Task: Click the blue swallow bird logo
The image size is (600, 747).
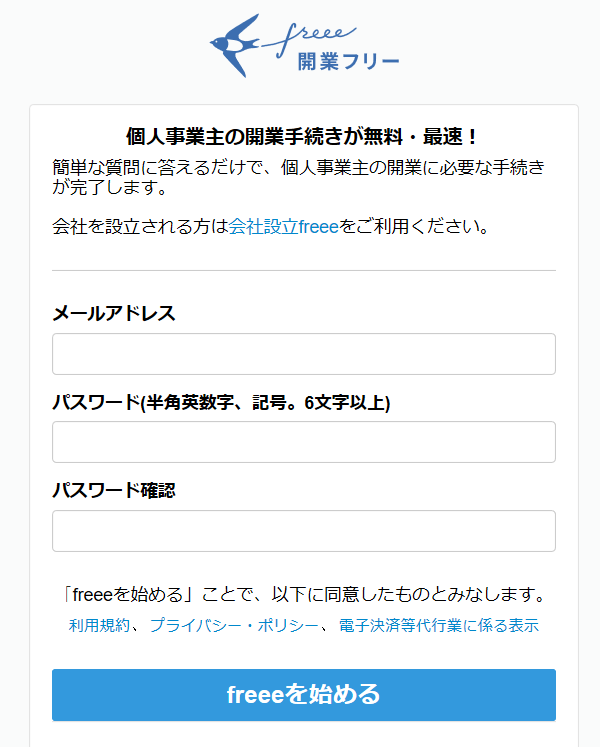Action: [x=234, y=45]
